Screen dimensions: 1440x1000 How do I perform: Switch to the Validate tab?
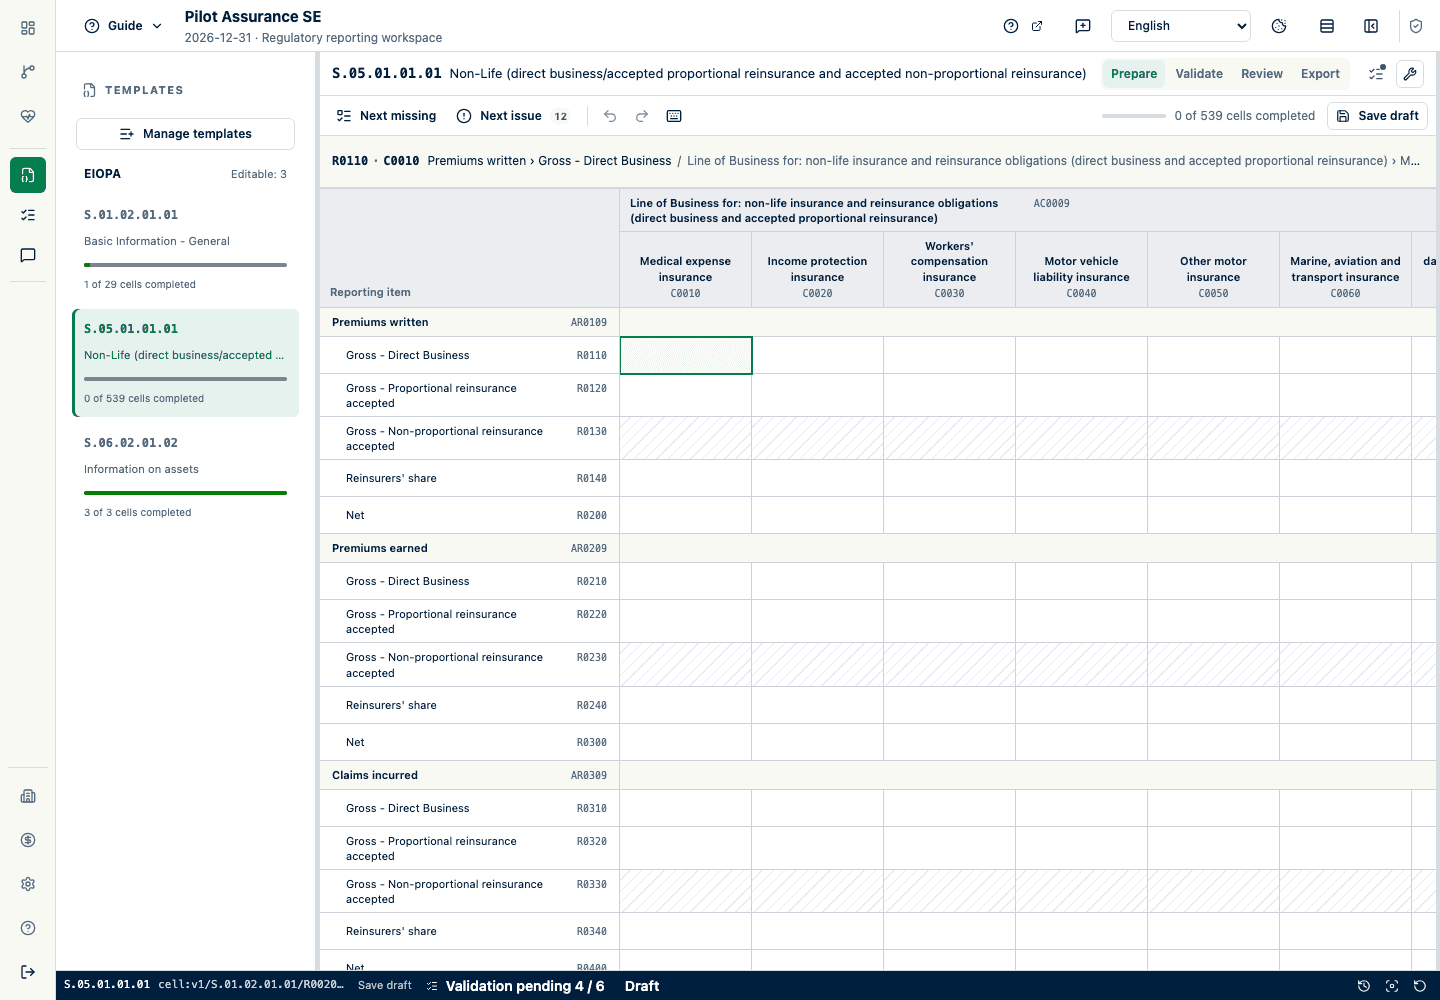pos(1199,74)
